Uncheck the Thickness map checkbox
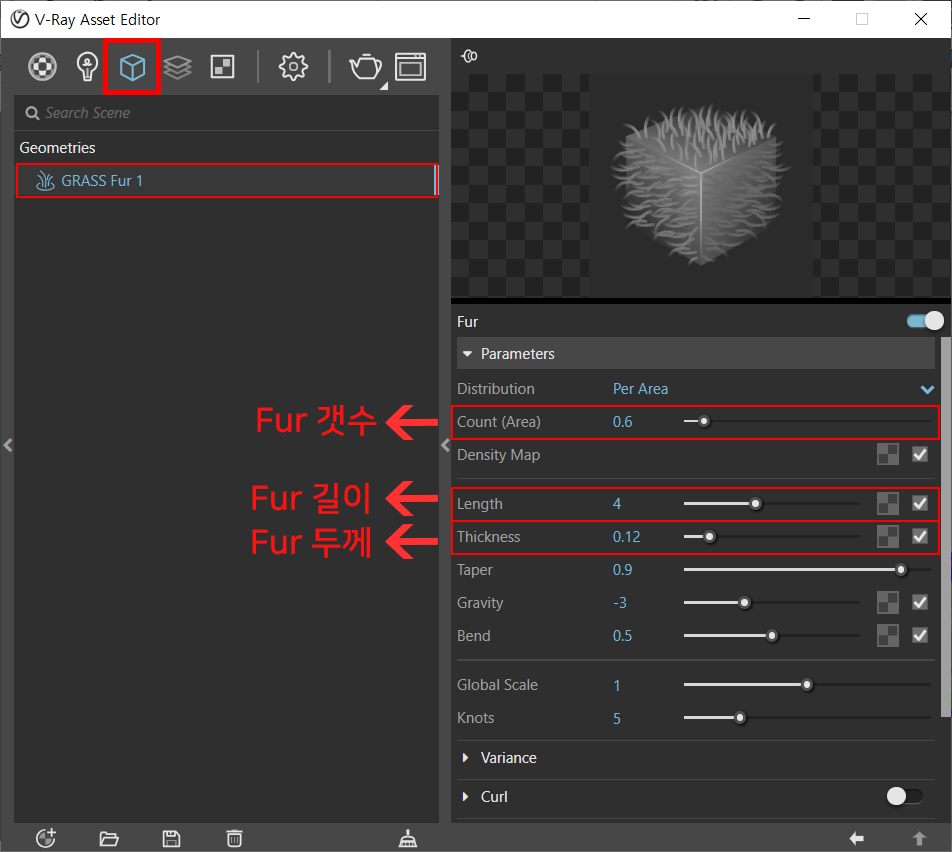The image size is (952, 852). [x=920, y=536]
